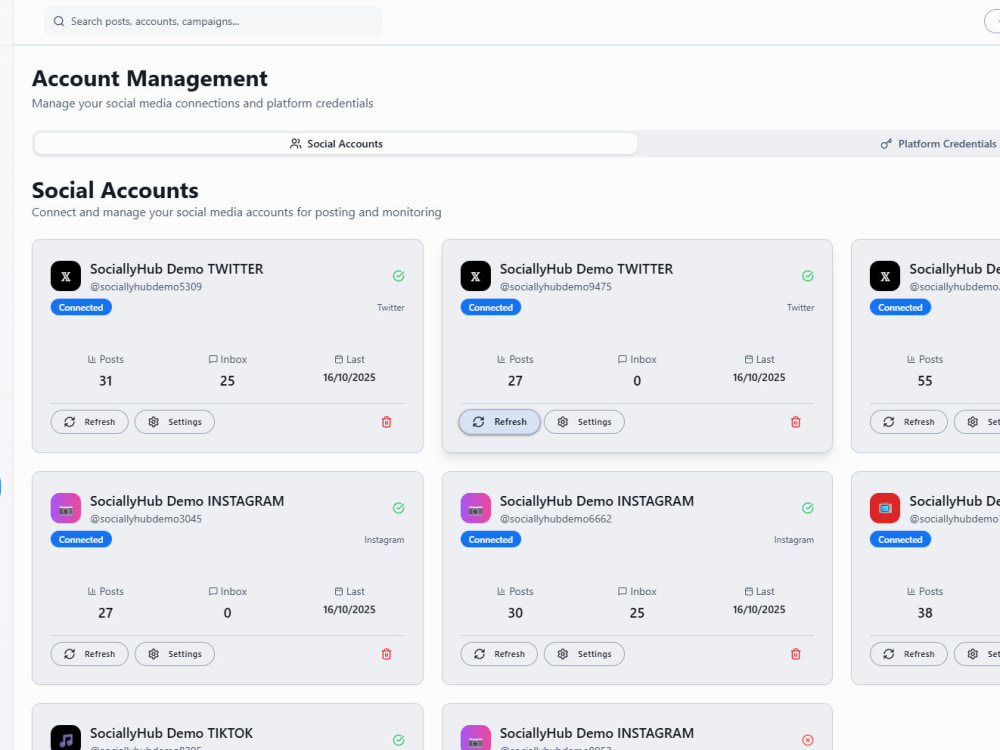Delete account @sociallyhubdemo3045 with trash icon
Viewport: 1000px width, 750px height.
(x=386, y=654)
